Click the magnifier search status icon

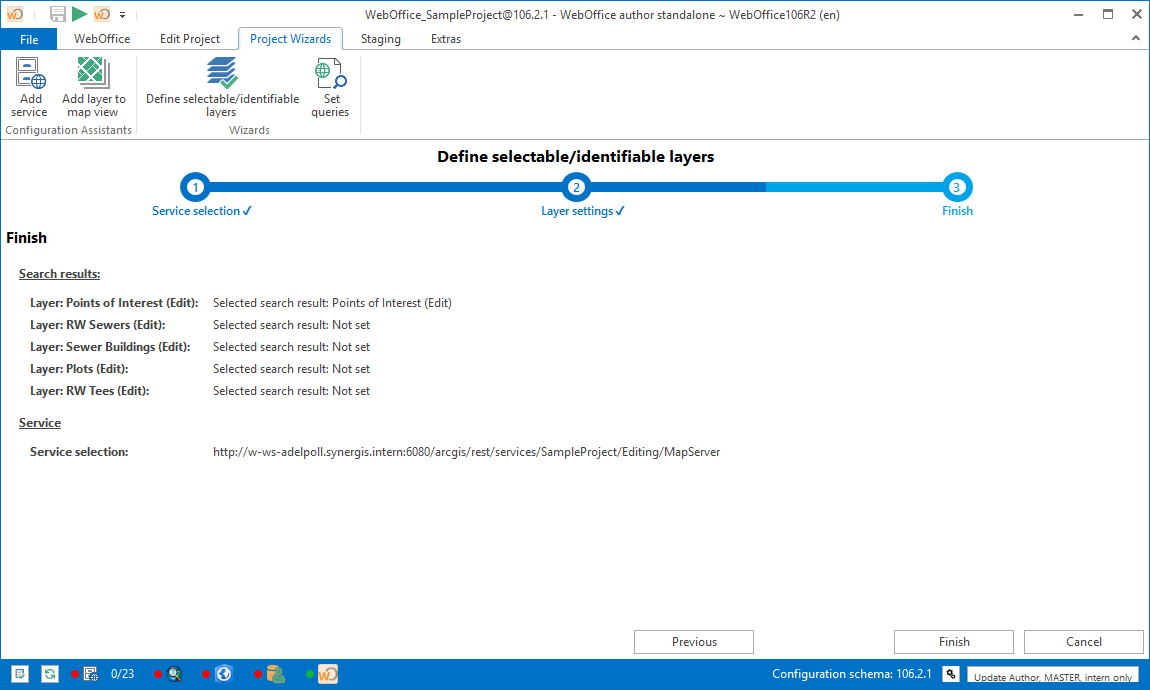[173, 673]
